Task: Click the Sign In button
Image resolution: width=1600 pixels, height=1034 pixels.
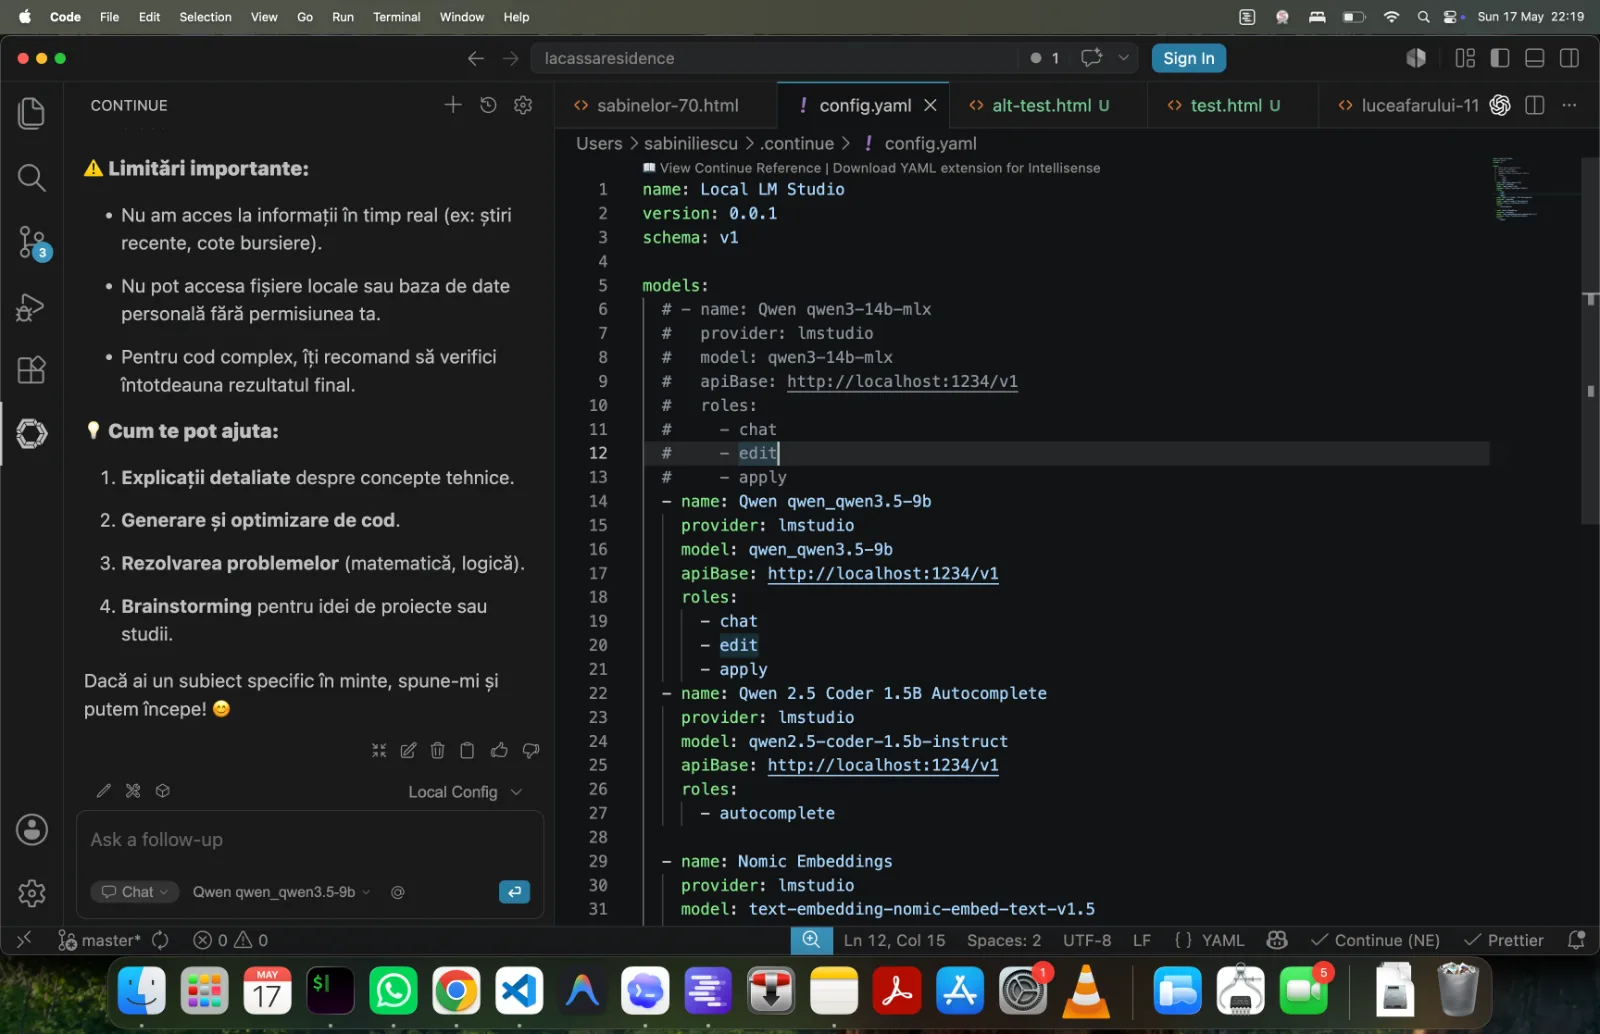Action: [1188, 58]
